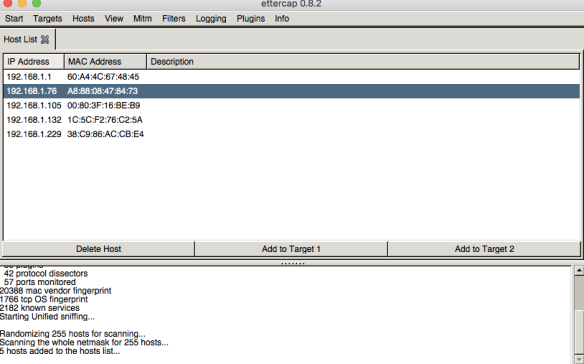Open the Info menu

(x=282, y=19)
